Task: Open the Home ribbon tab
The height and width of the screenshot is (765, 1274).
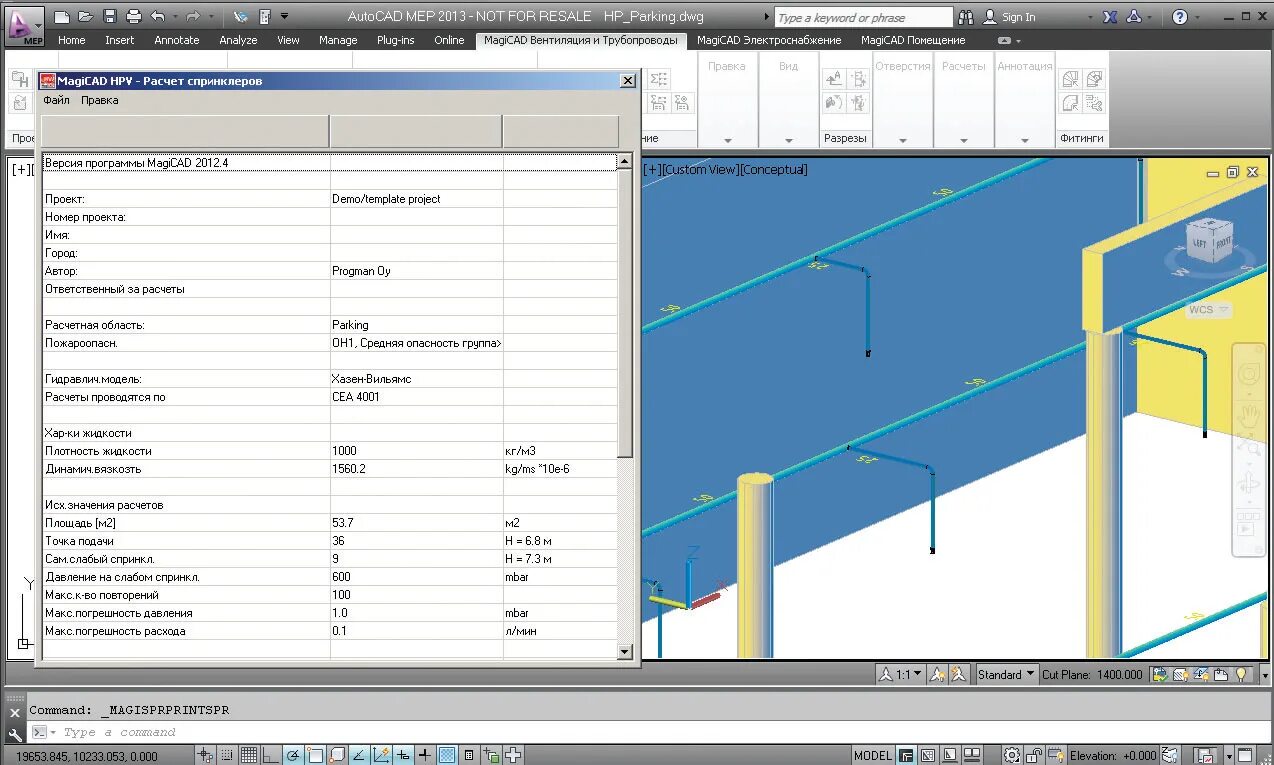Action: pyautogui.click(x=72, y=40)
